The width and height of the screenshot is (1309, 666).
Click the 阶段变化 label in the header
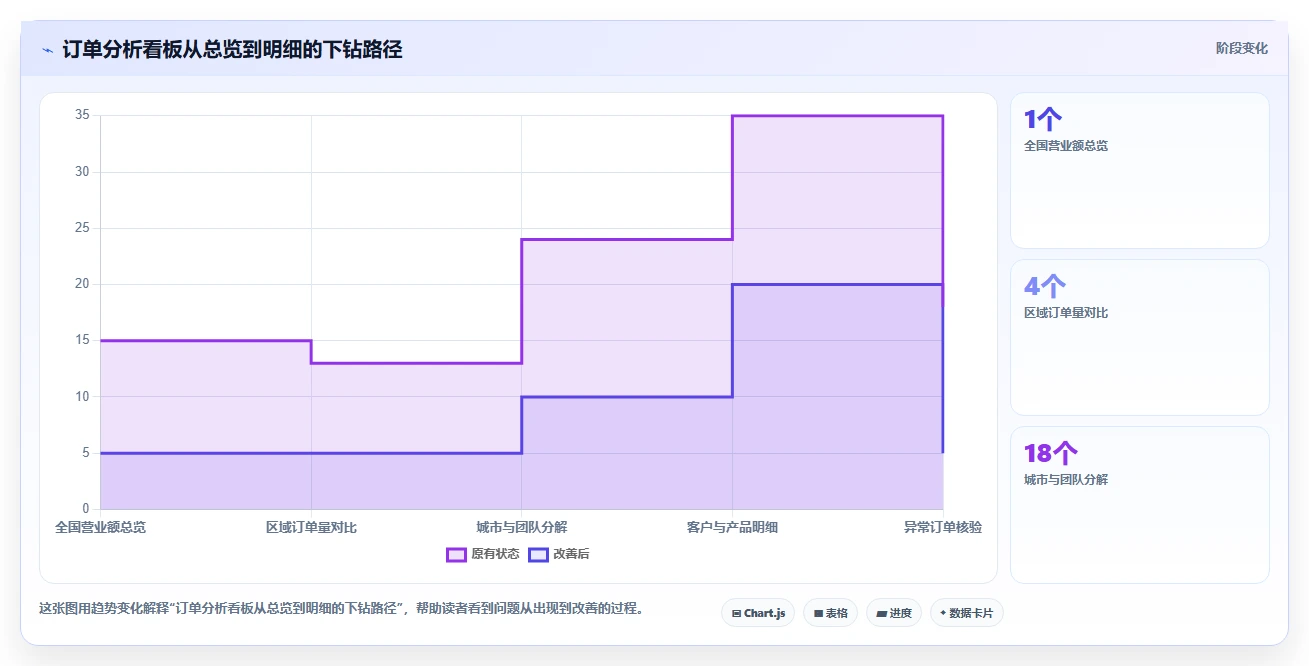tap(1242, 48)
